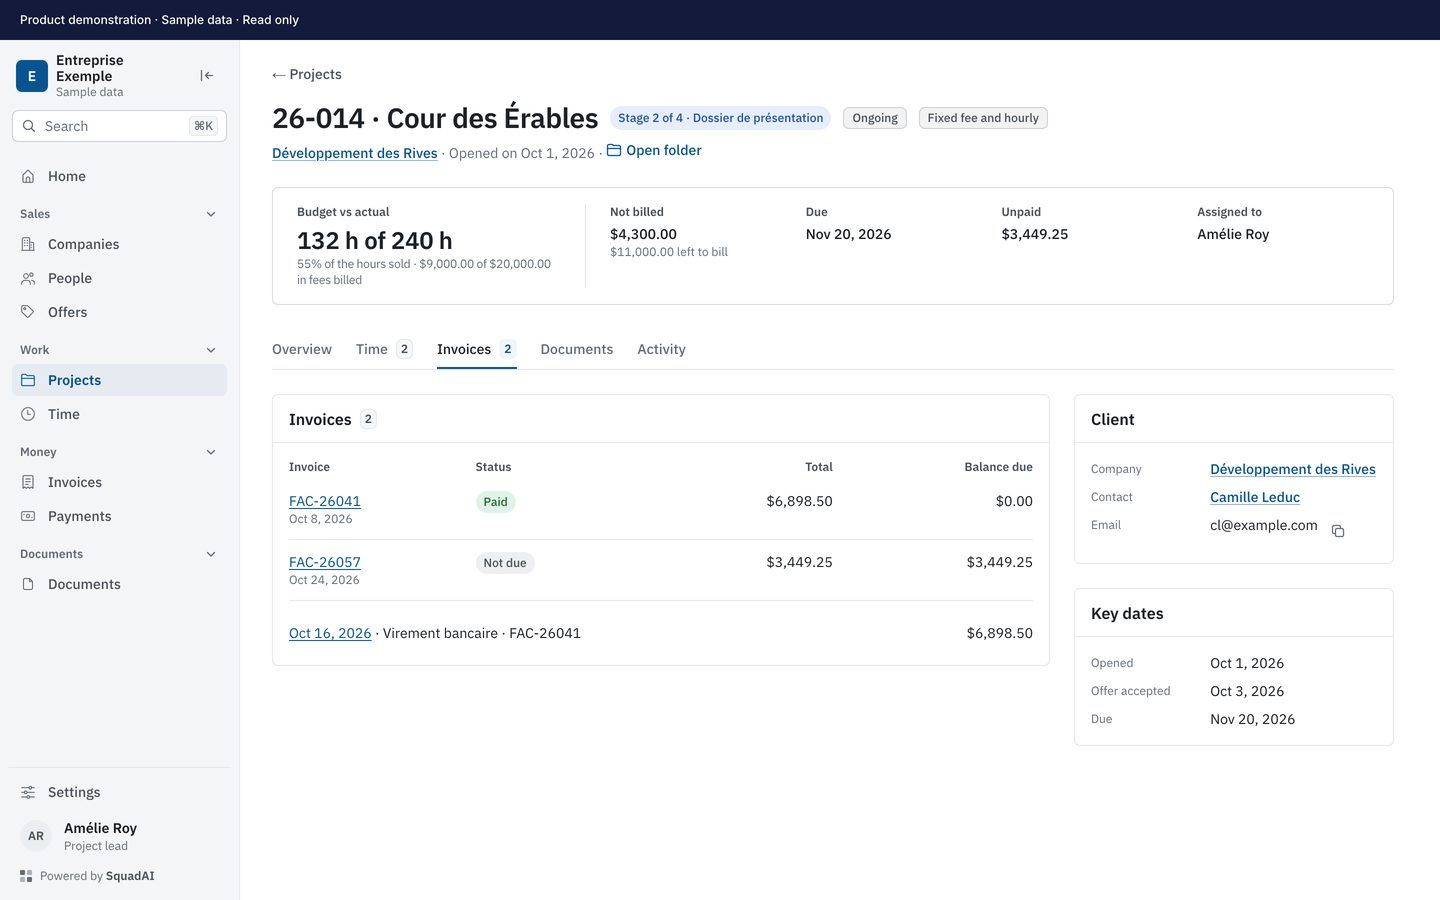1440x900 pixels.
Task: Click the Stage 2 of 4 badge
Action: [721, 118]
